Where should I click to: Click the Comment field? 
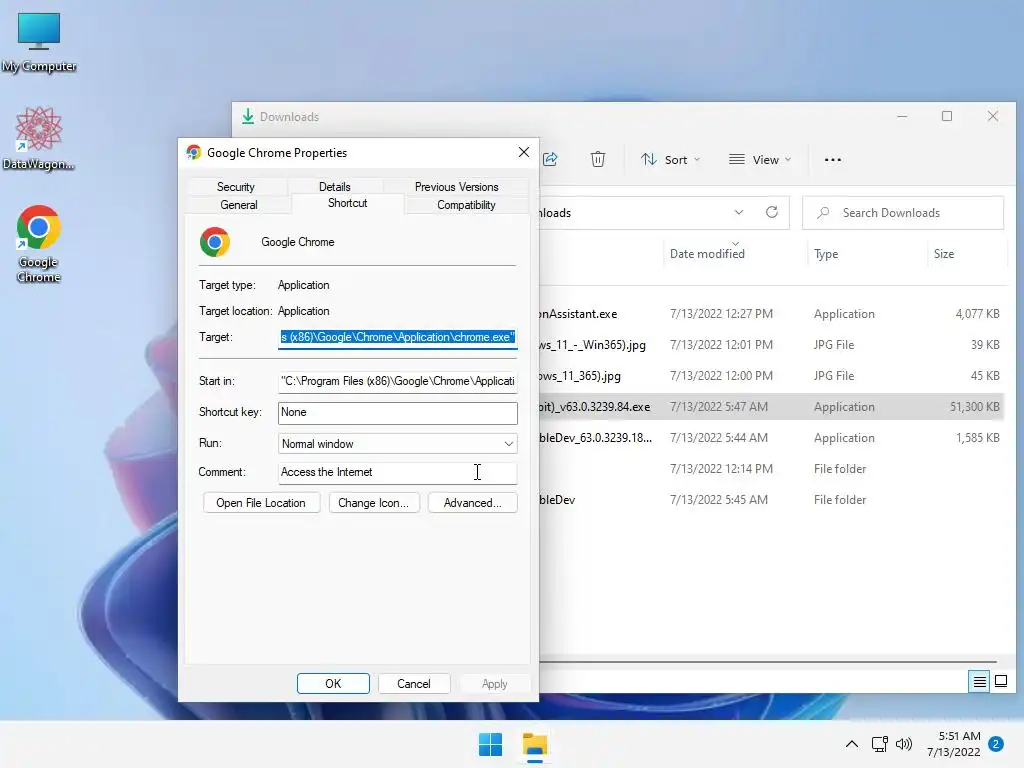(398, 472)
